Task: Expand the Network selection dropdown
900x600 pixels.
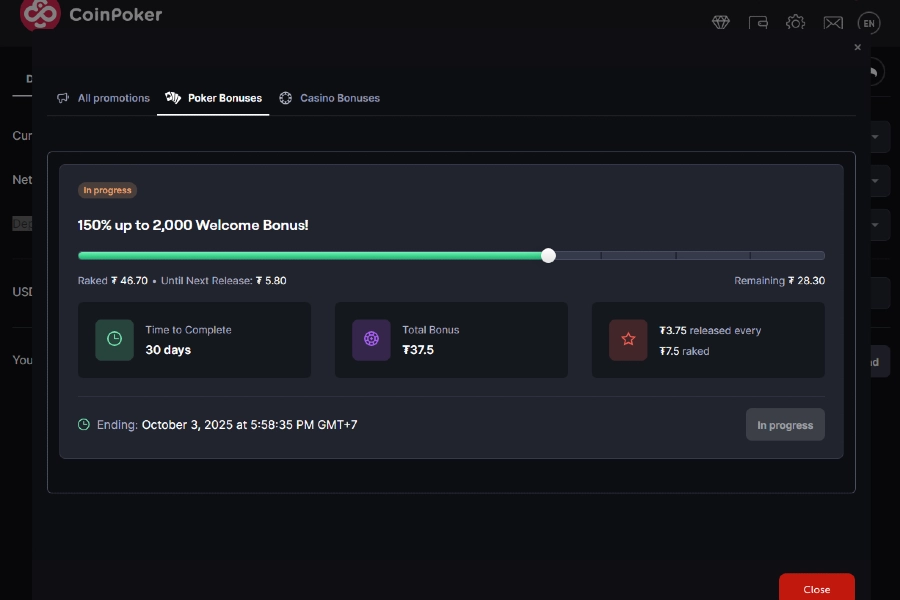Action: pyautogui.click(x=875, y=180)
